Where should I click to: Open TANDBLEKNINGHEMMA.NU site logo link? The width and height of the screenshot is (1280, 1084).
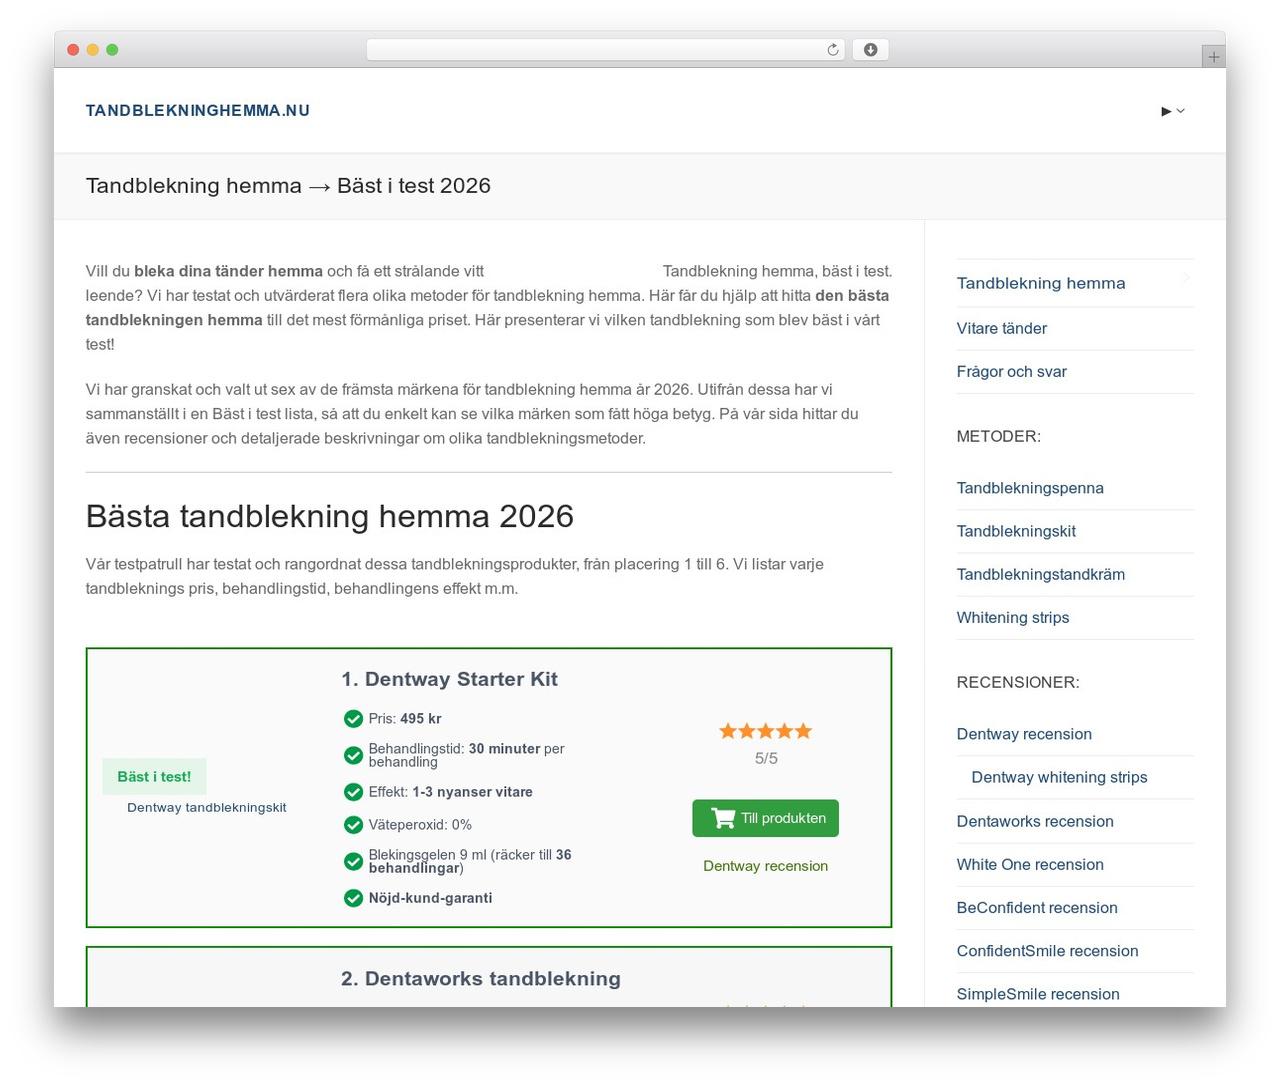[198, 111]
